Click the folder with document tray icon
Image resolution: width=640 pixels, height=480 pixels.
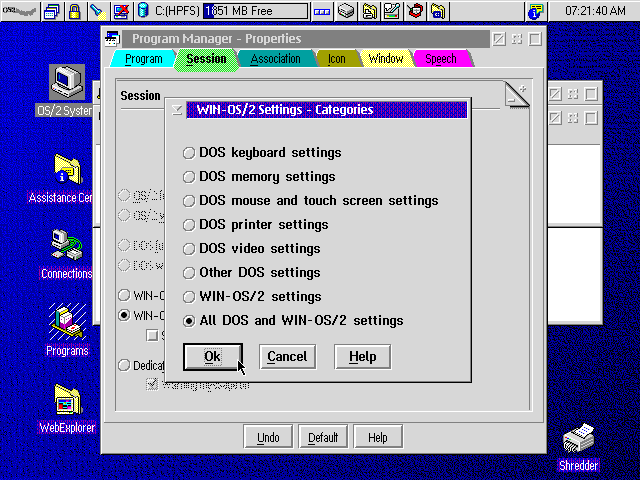(369, 11)
